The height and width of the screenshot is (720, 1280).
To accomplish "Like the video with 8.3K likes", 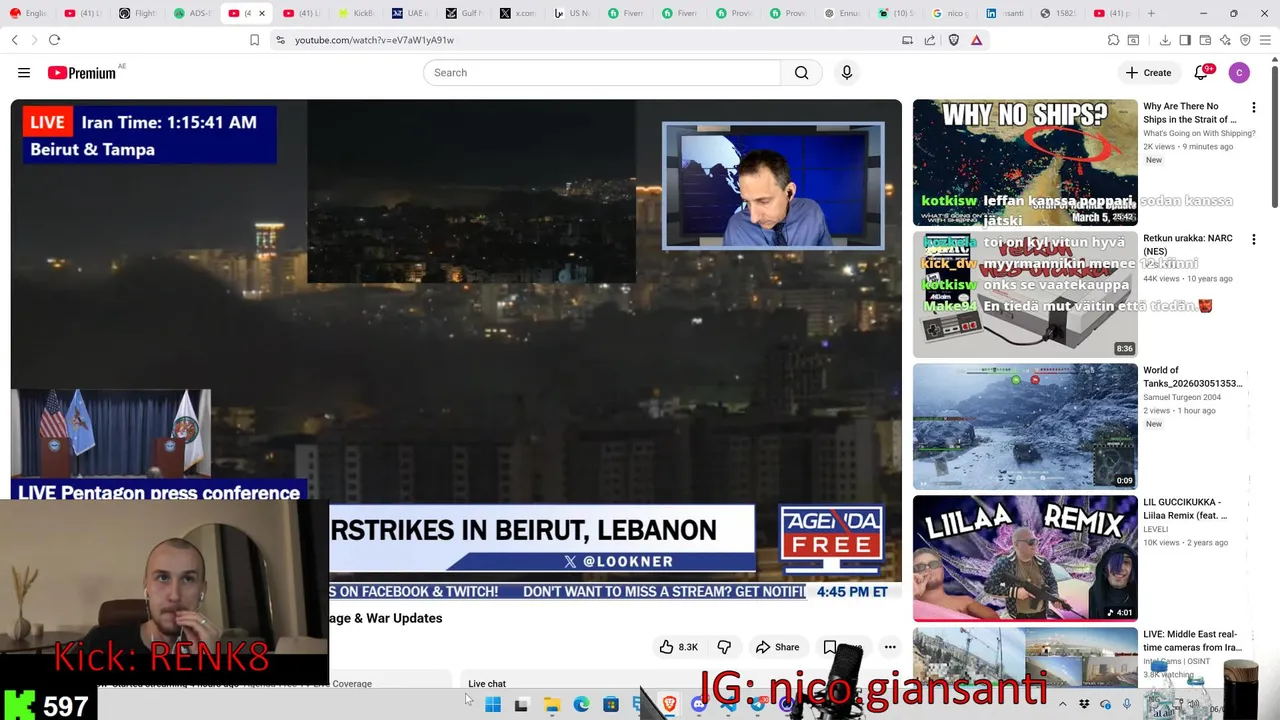I will 678,647.
